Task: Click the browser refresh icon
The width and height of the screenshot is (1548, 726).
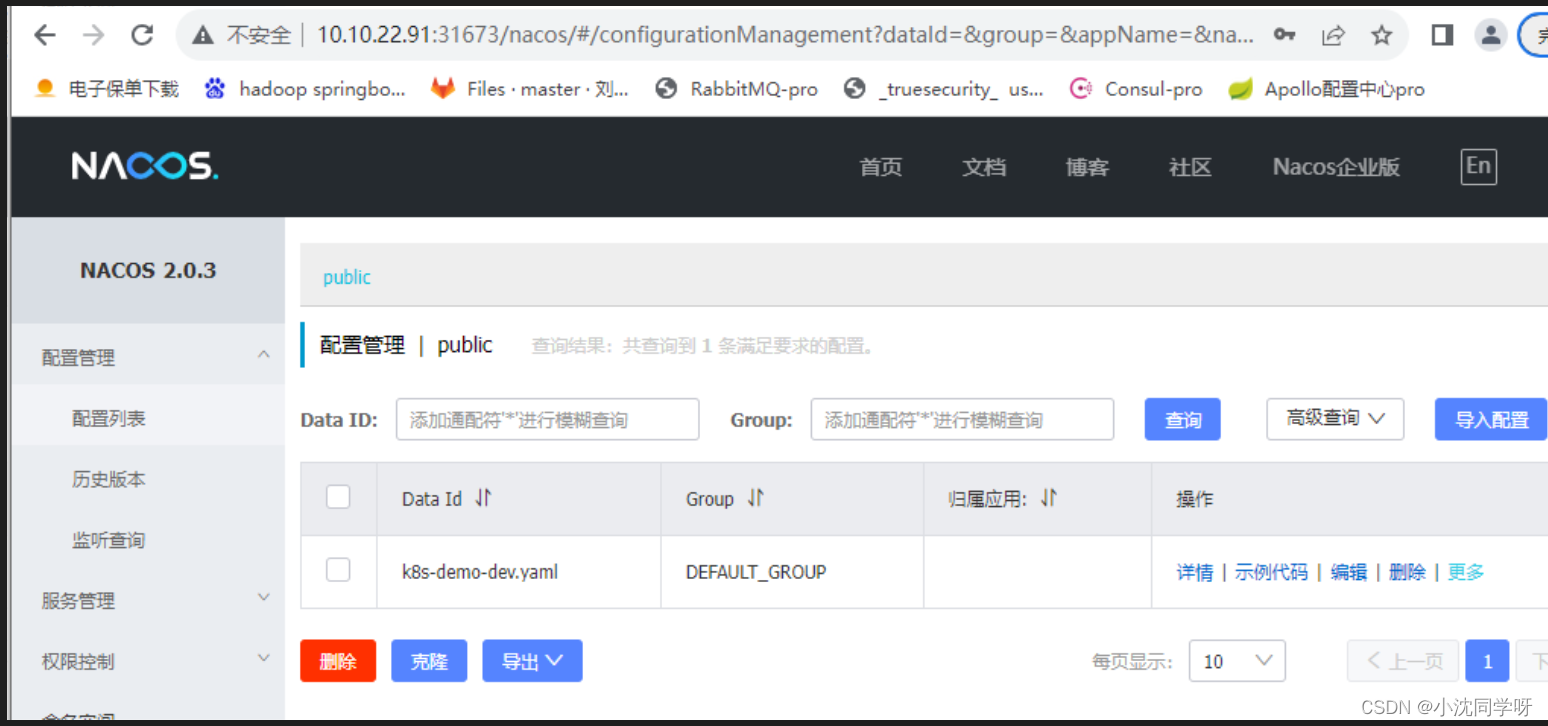Action: [142, 33]
